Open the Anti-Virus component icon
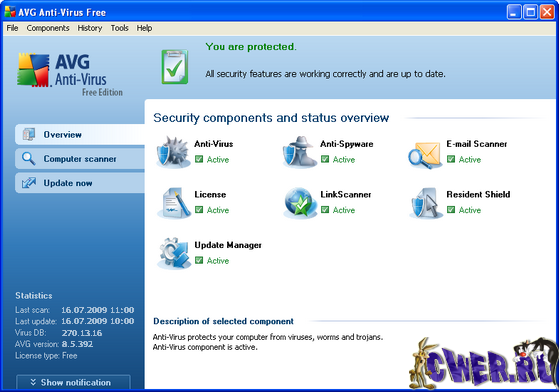Viewport: 559px width, 392px height. 173,152
